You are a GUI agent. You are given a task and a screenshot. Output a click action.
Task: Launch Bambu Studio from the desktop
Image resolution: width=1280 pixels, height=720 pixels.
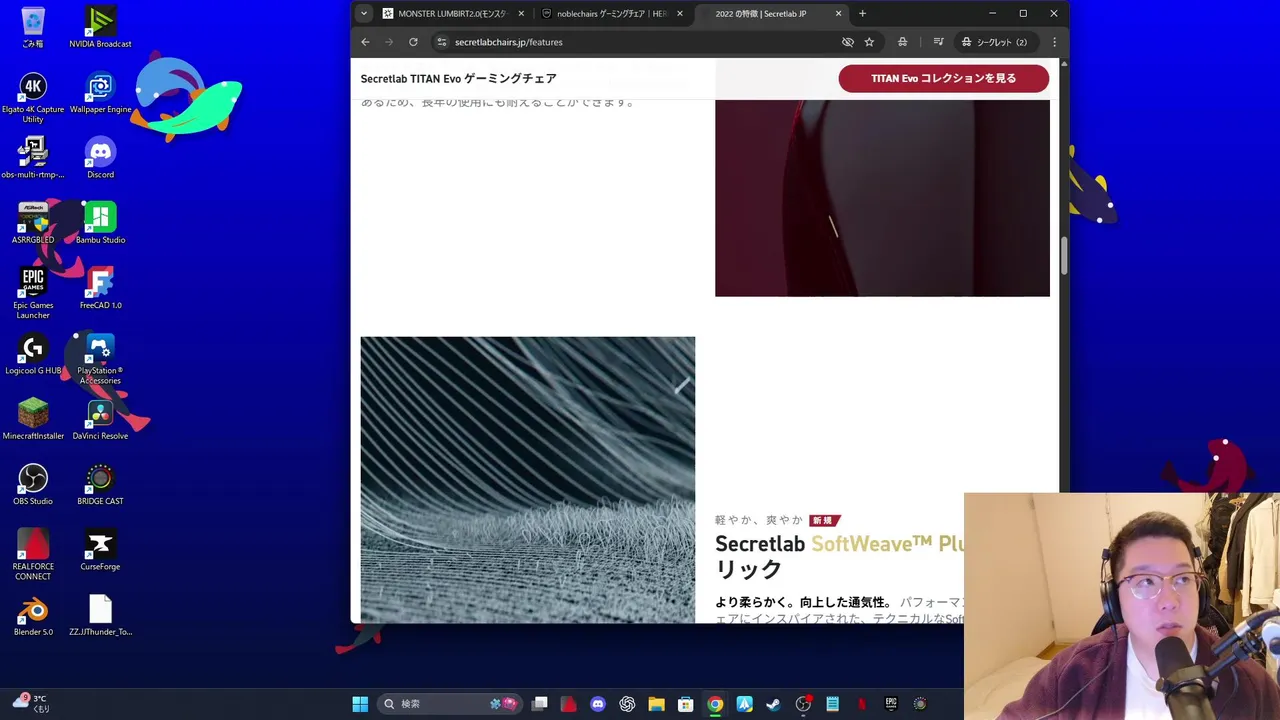pyautogui.click(x=100, y=223)
